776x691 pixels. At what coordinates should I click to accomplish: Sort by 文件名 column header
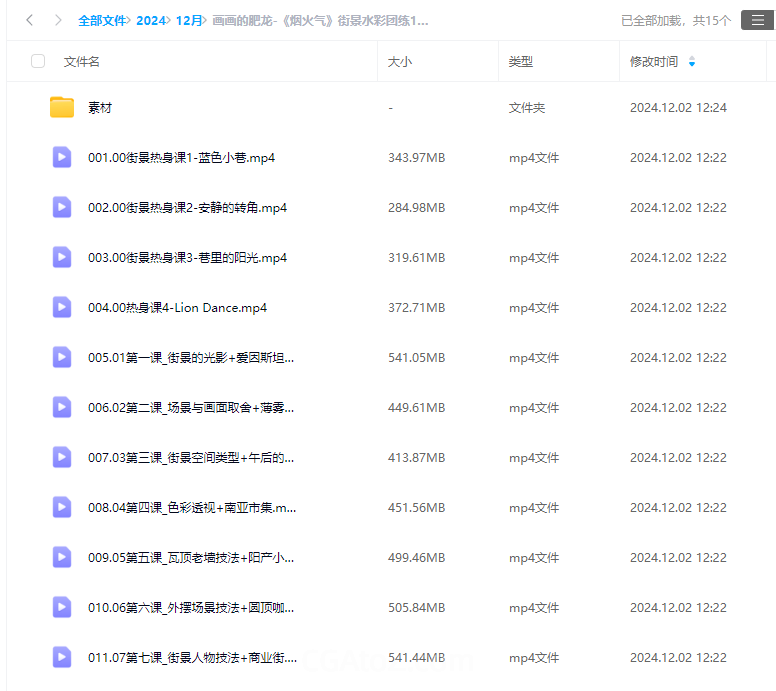pyautogui.click(x=81, y=61)
